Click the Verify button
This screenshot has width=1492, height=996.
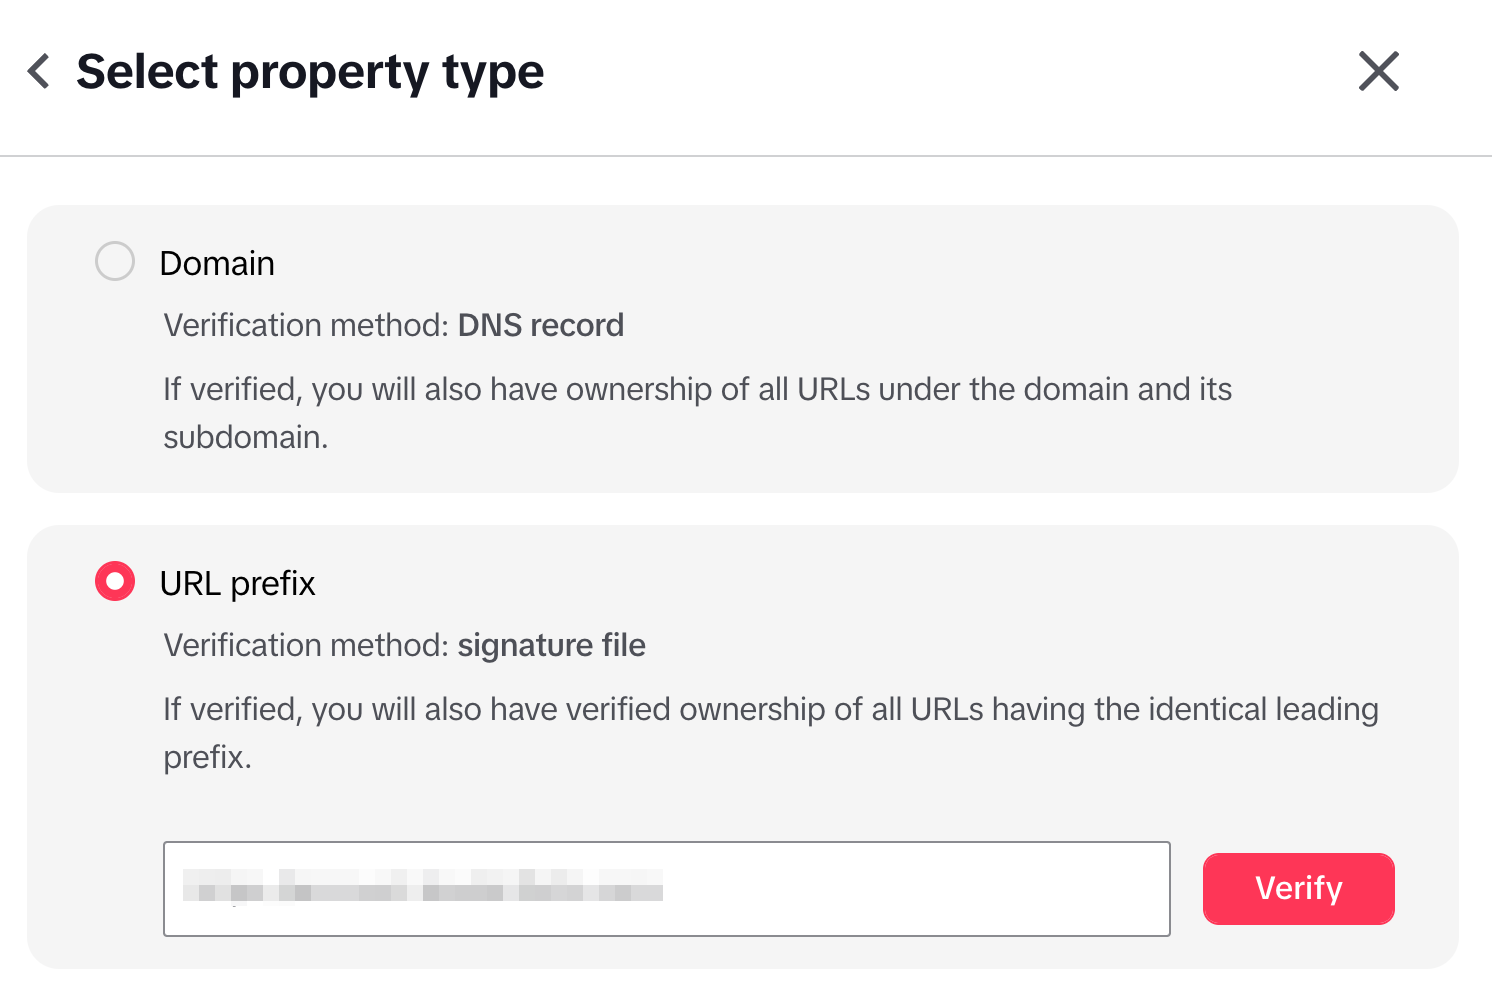[1298, 888]
